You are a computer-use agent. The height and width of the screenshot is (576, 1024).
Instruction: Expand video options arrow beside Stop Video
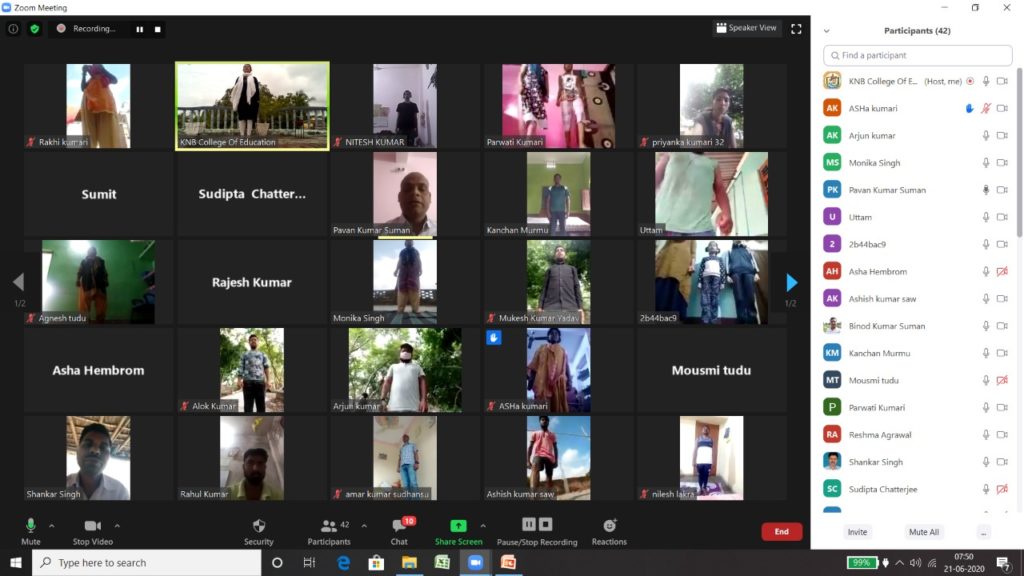[x=117, y=525]
